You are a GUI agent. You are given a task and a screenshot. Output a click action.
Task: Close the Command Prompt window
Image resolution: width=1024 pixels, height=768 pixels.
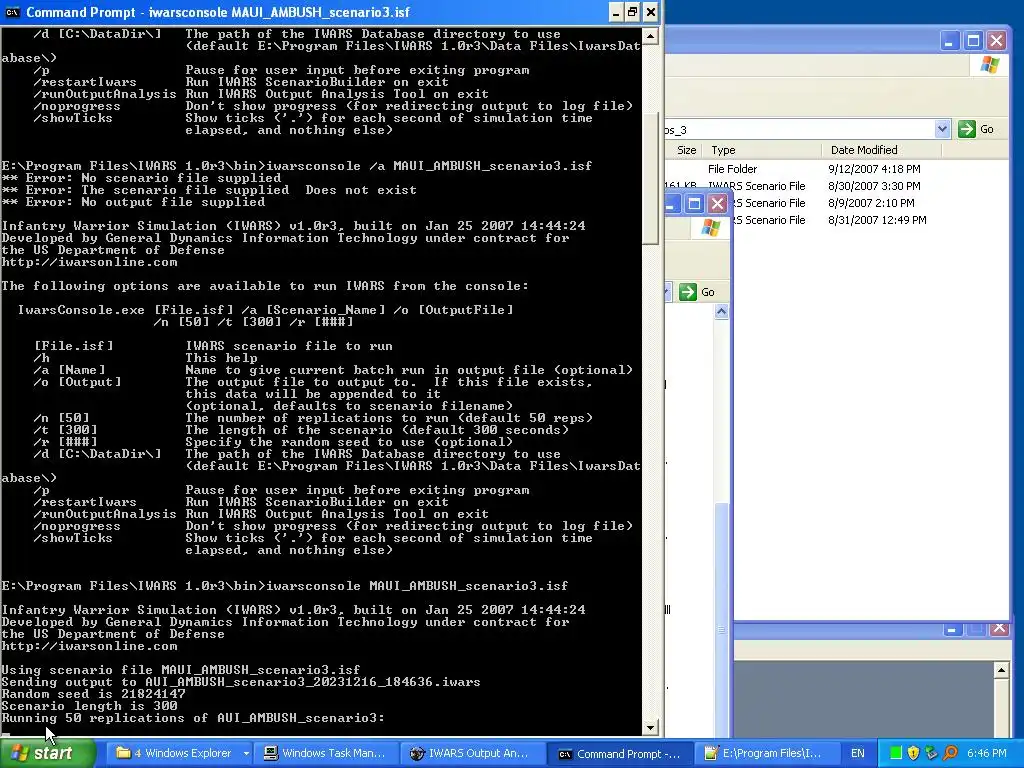(650, 12)
